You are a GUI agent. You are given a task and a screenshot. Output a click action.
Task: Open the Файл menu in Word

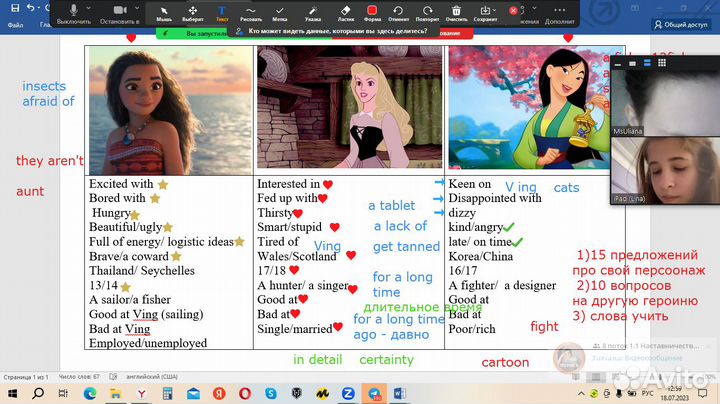point(16,23)
